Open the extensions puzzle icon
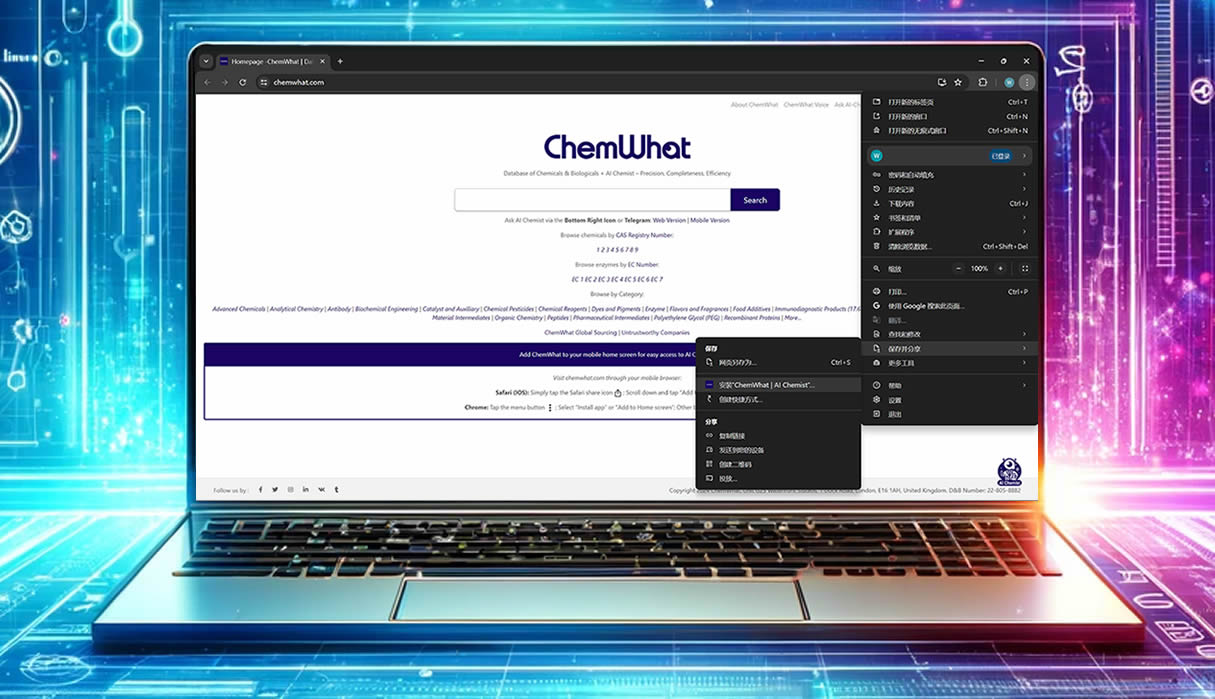Screen dimensions: 1215x699 pos(983,82)
